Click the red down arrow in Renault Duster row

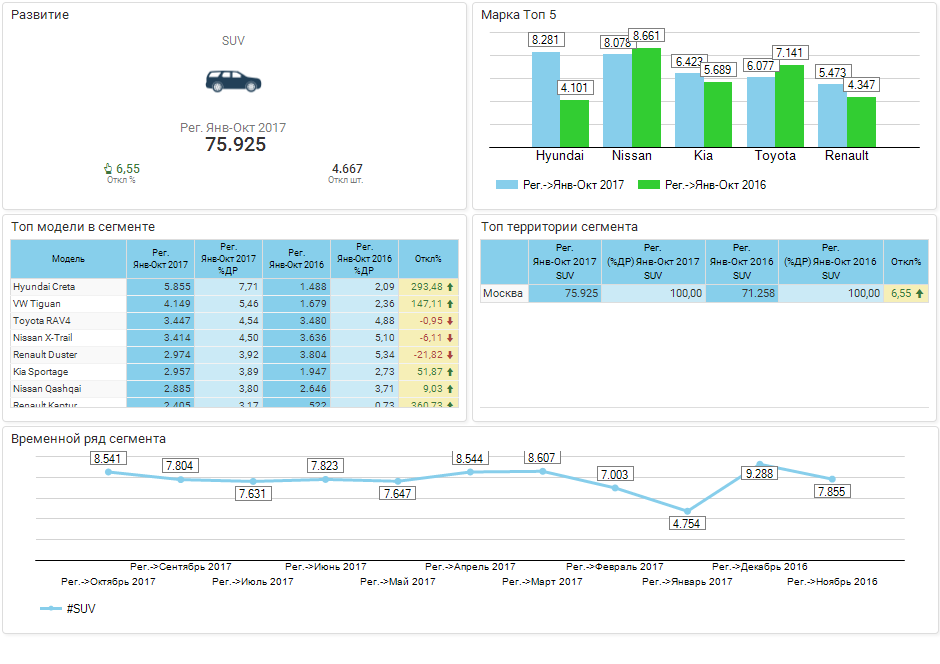450,355
